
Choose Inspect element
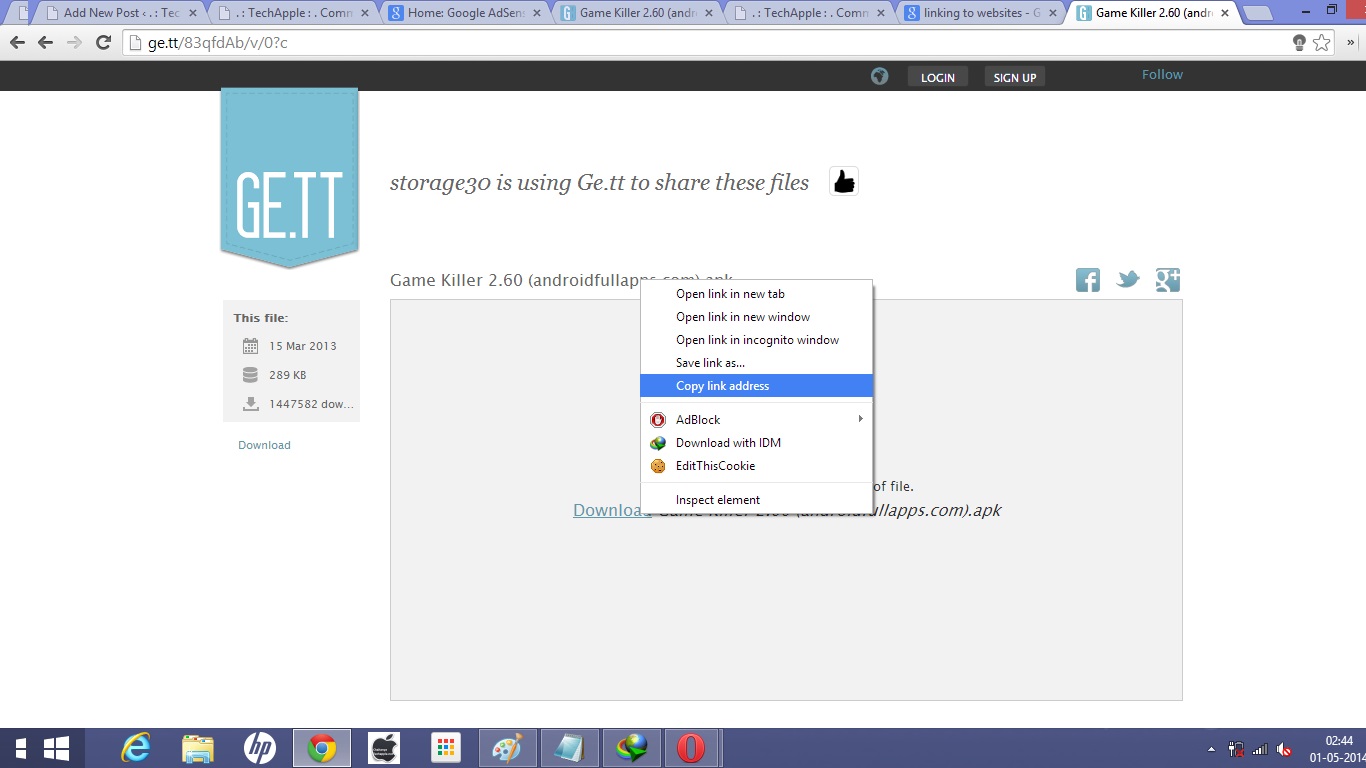point(757,500)
